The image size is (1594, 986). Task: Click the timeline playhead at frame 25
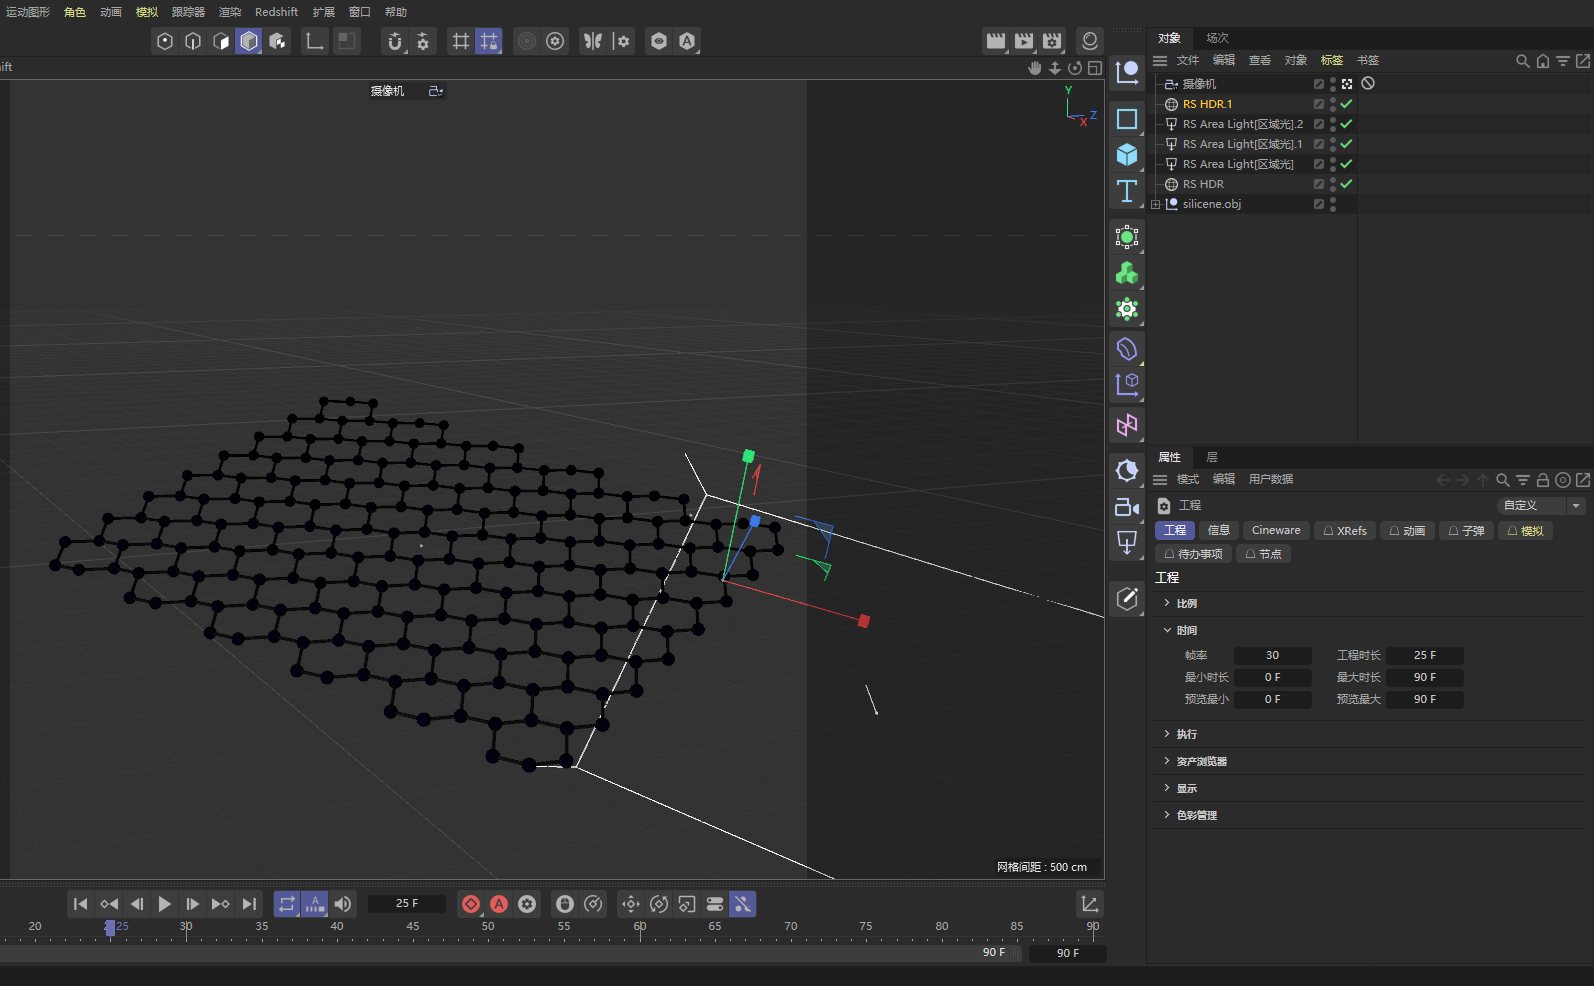coord(110,928)
